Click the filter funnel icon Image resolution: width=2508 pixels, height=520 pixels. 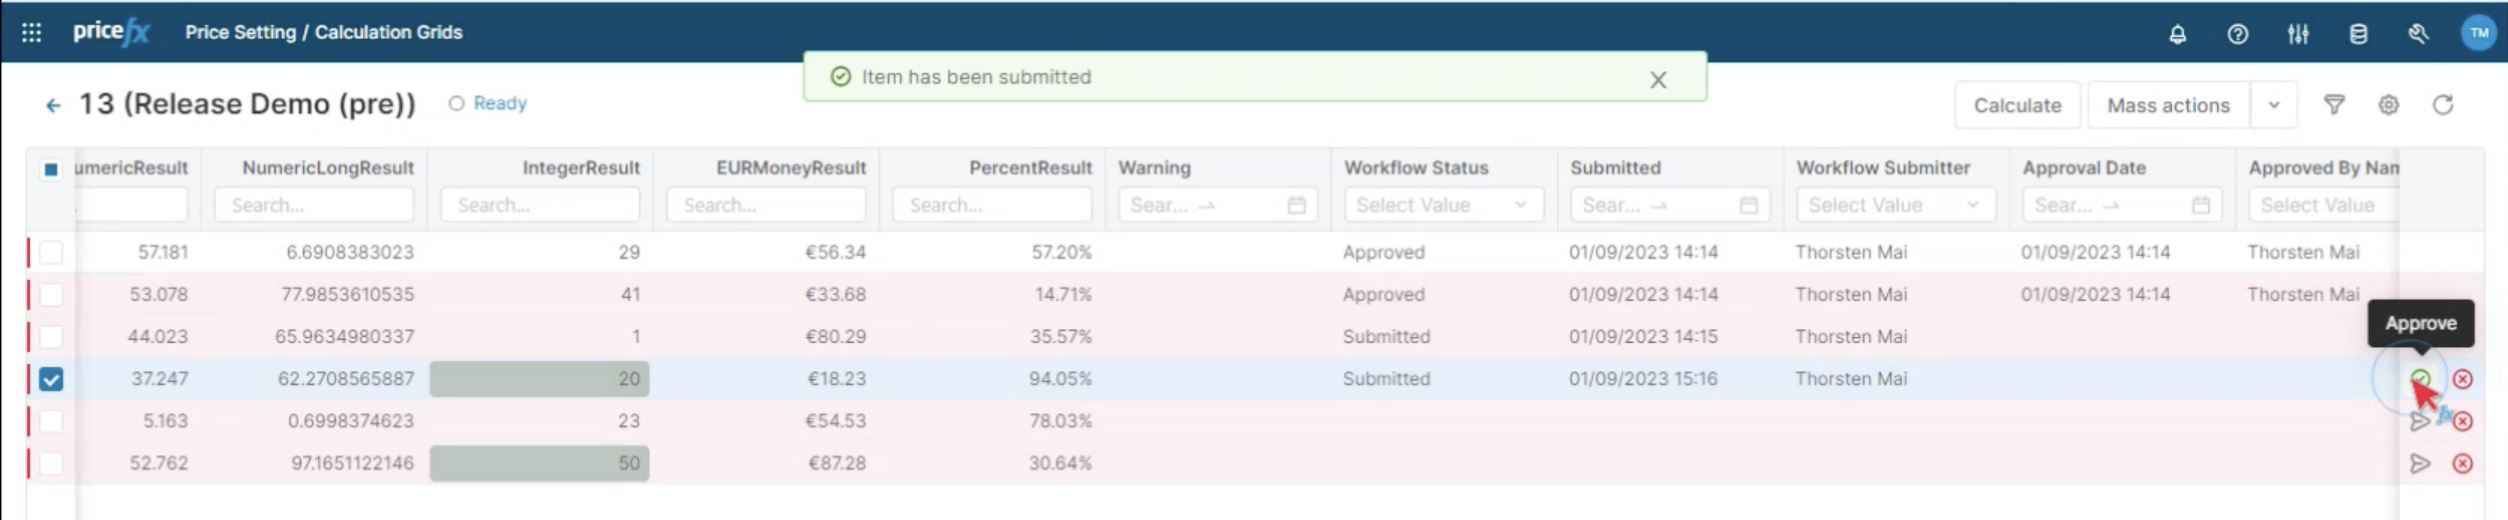[2334, 105]
